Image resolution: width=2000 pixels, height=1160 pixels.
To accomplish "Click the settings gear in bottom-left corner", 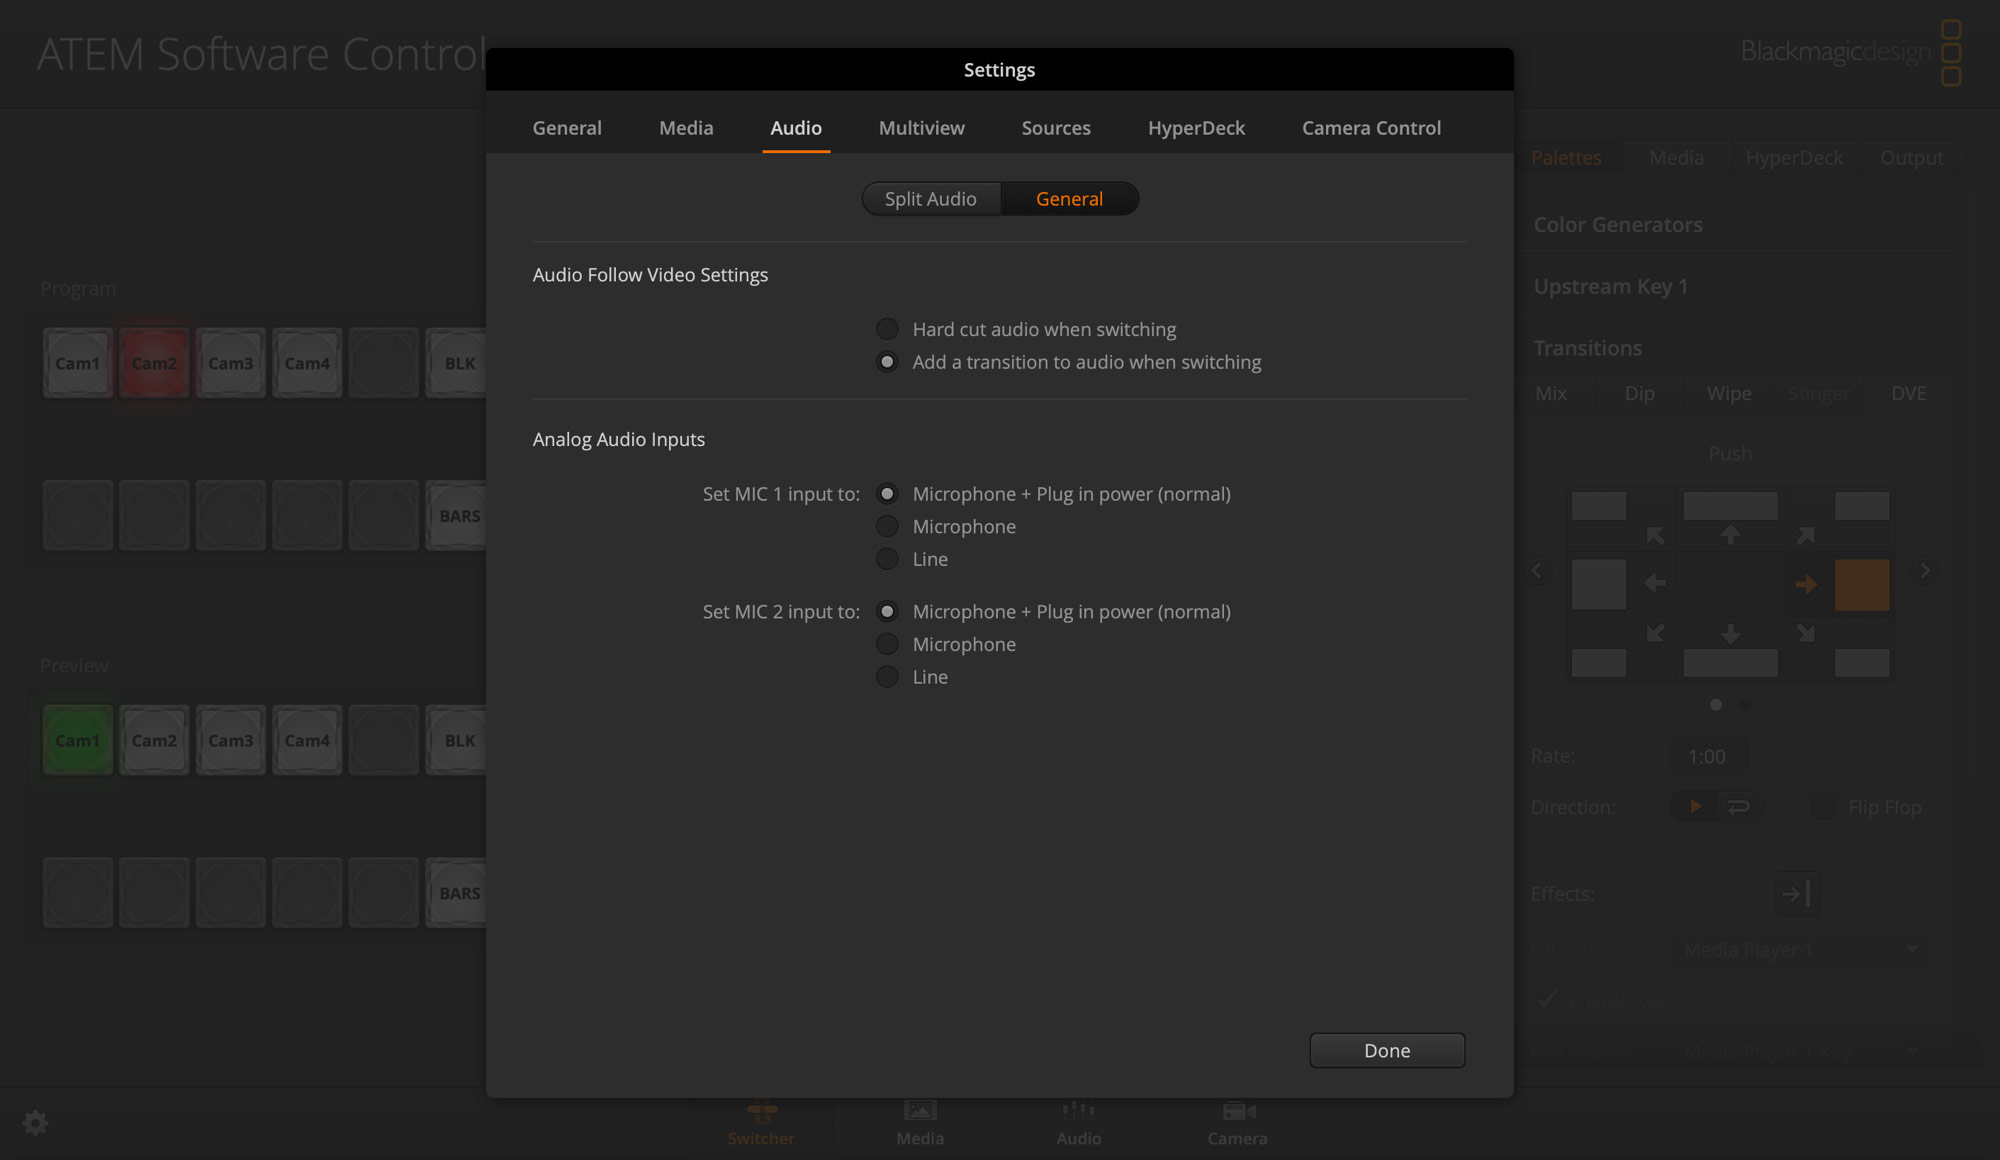I will pos(36,1123).
